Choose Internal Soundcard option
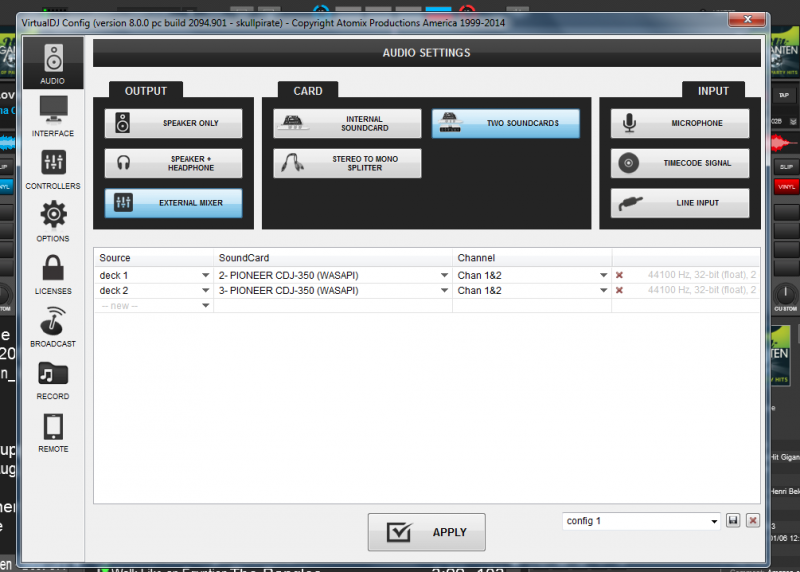Screen dimensions: 800x572 (x=347, y=123)
